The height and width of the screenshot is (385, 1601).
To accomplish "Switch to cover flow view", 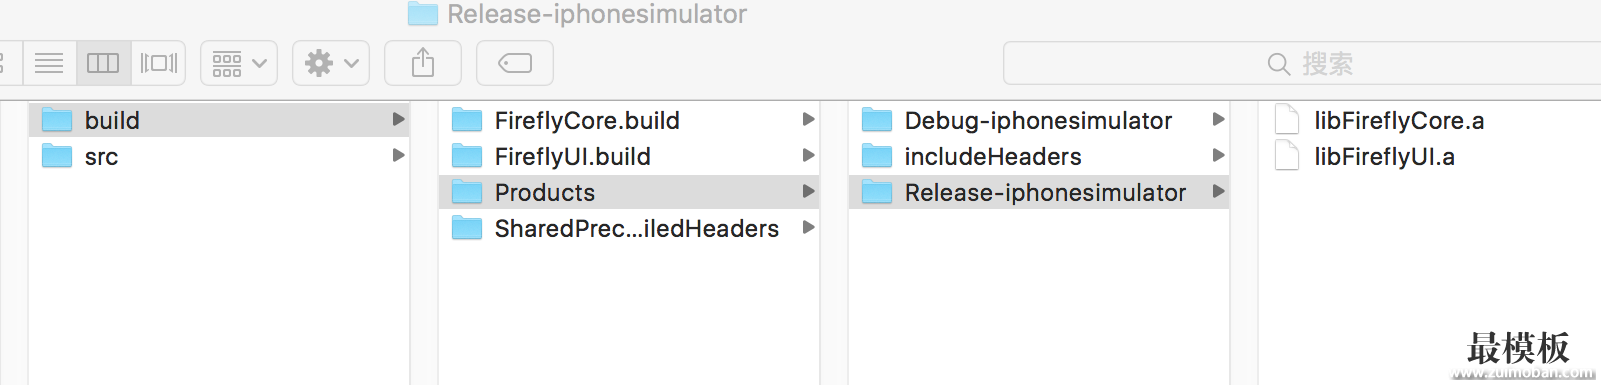I will pyautogui.click(x=158, y=64).
